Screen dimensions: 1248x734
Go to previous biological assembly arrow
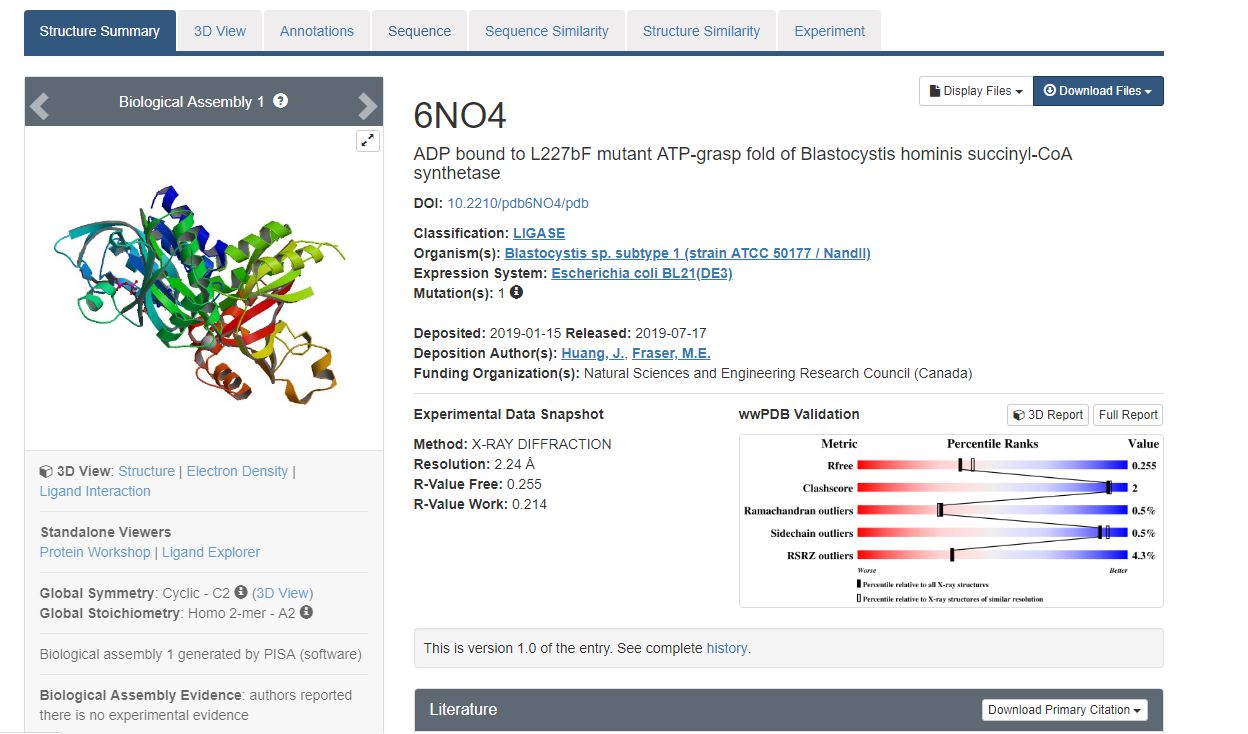pos(40,104)
